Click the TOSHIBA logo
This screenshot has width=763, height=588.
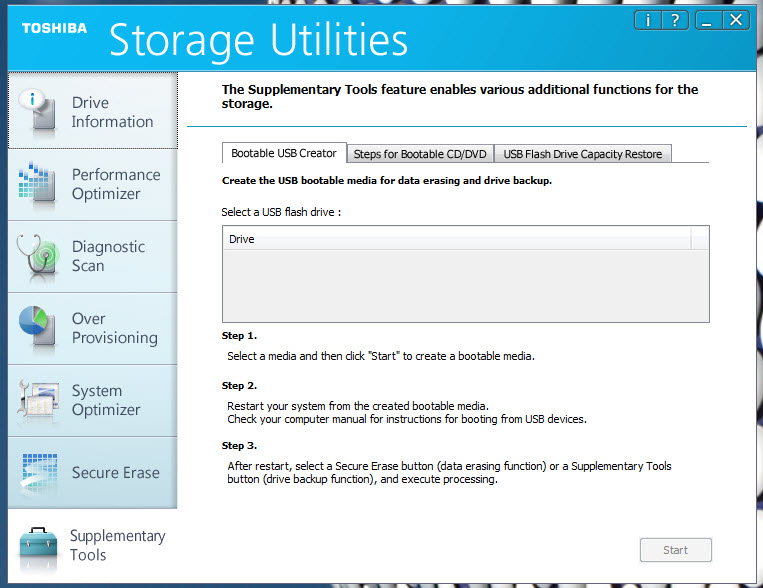54,28
